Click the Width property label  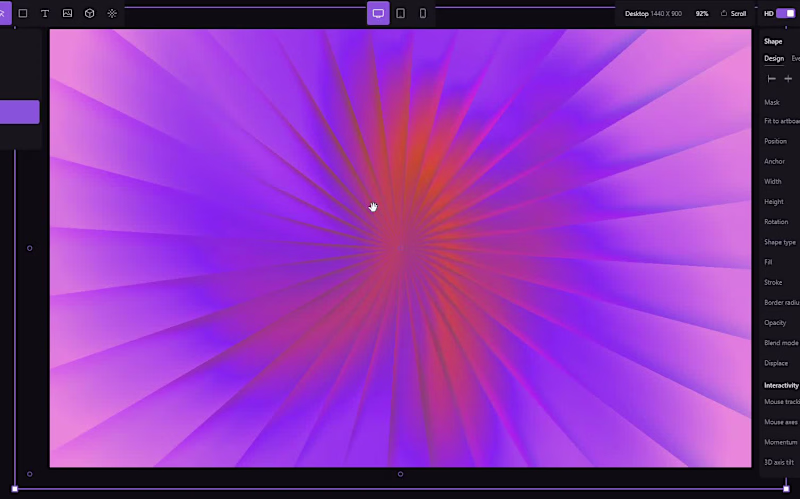point(772,181)
